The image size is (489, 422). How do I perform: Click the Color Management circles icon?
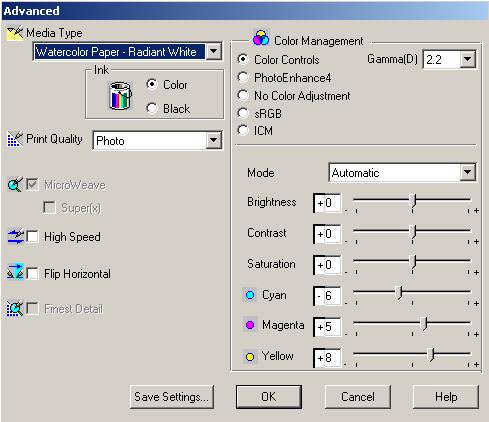coord(261,38)
